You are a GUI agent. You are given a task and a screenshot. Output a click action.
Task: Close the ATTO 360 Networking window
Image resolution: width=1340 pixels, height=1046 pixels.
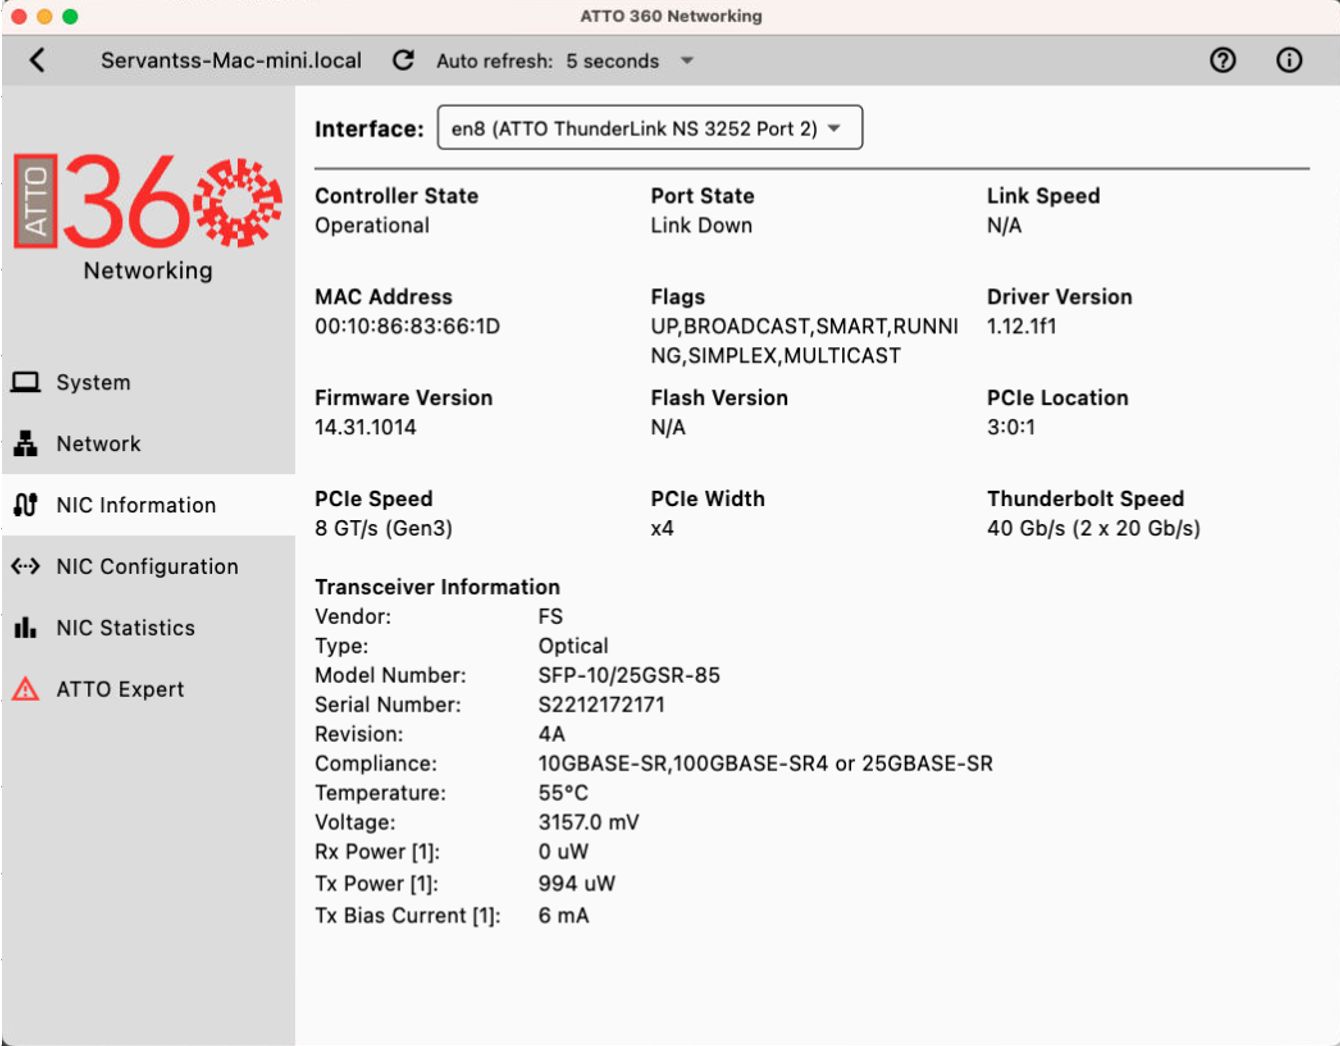18,16
